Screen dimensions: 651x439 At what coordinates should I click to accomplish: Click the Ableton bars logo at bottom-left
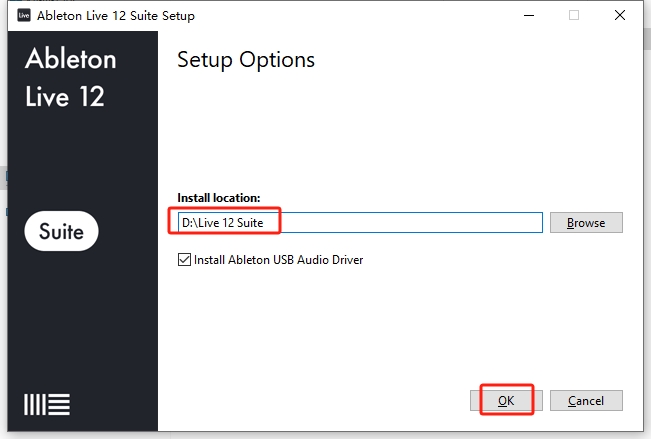point(47,405)
